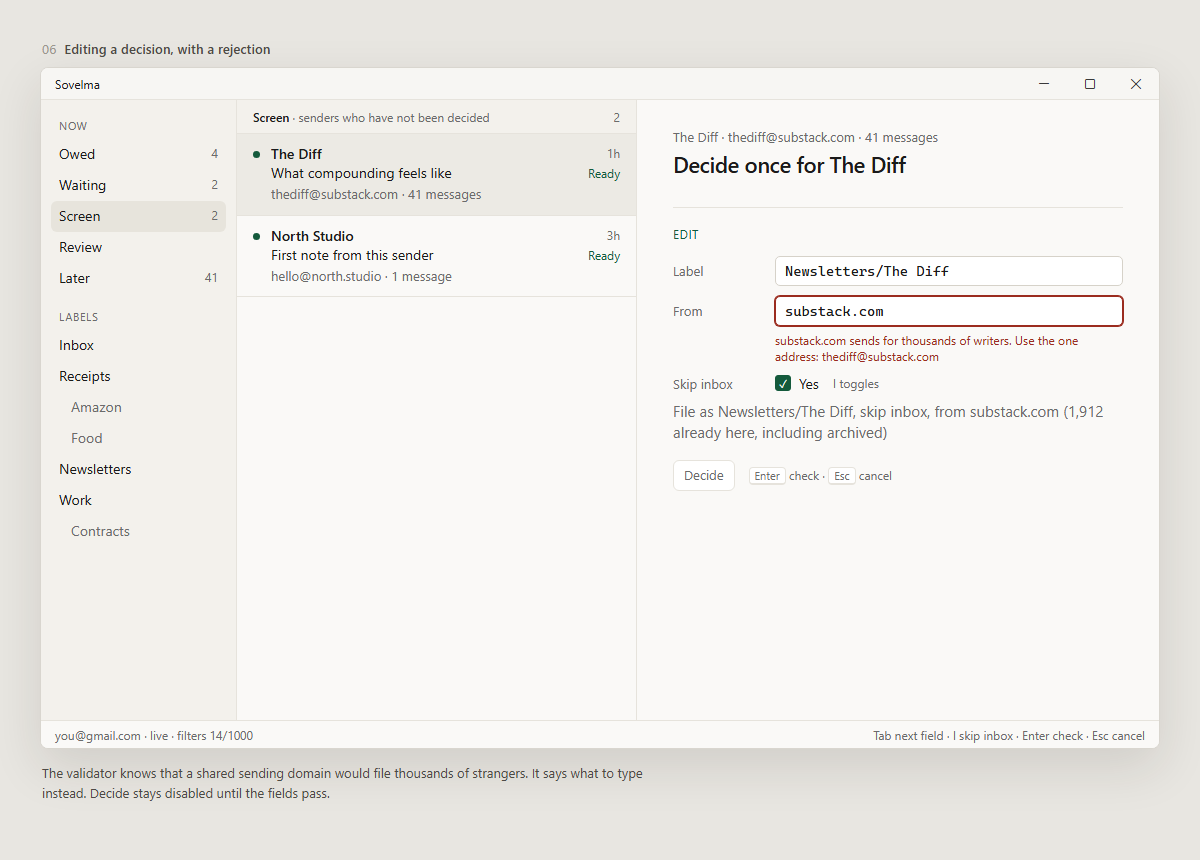Click the From field substack.com

(x=948, y=311)
